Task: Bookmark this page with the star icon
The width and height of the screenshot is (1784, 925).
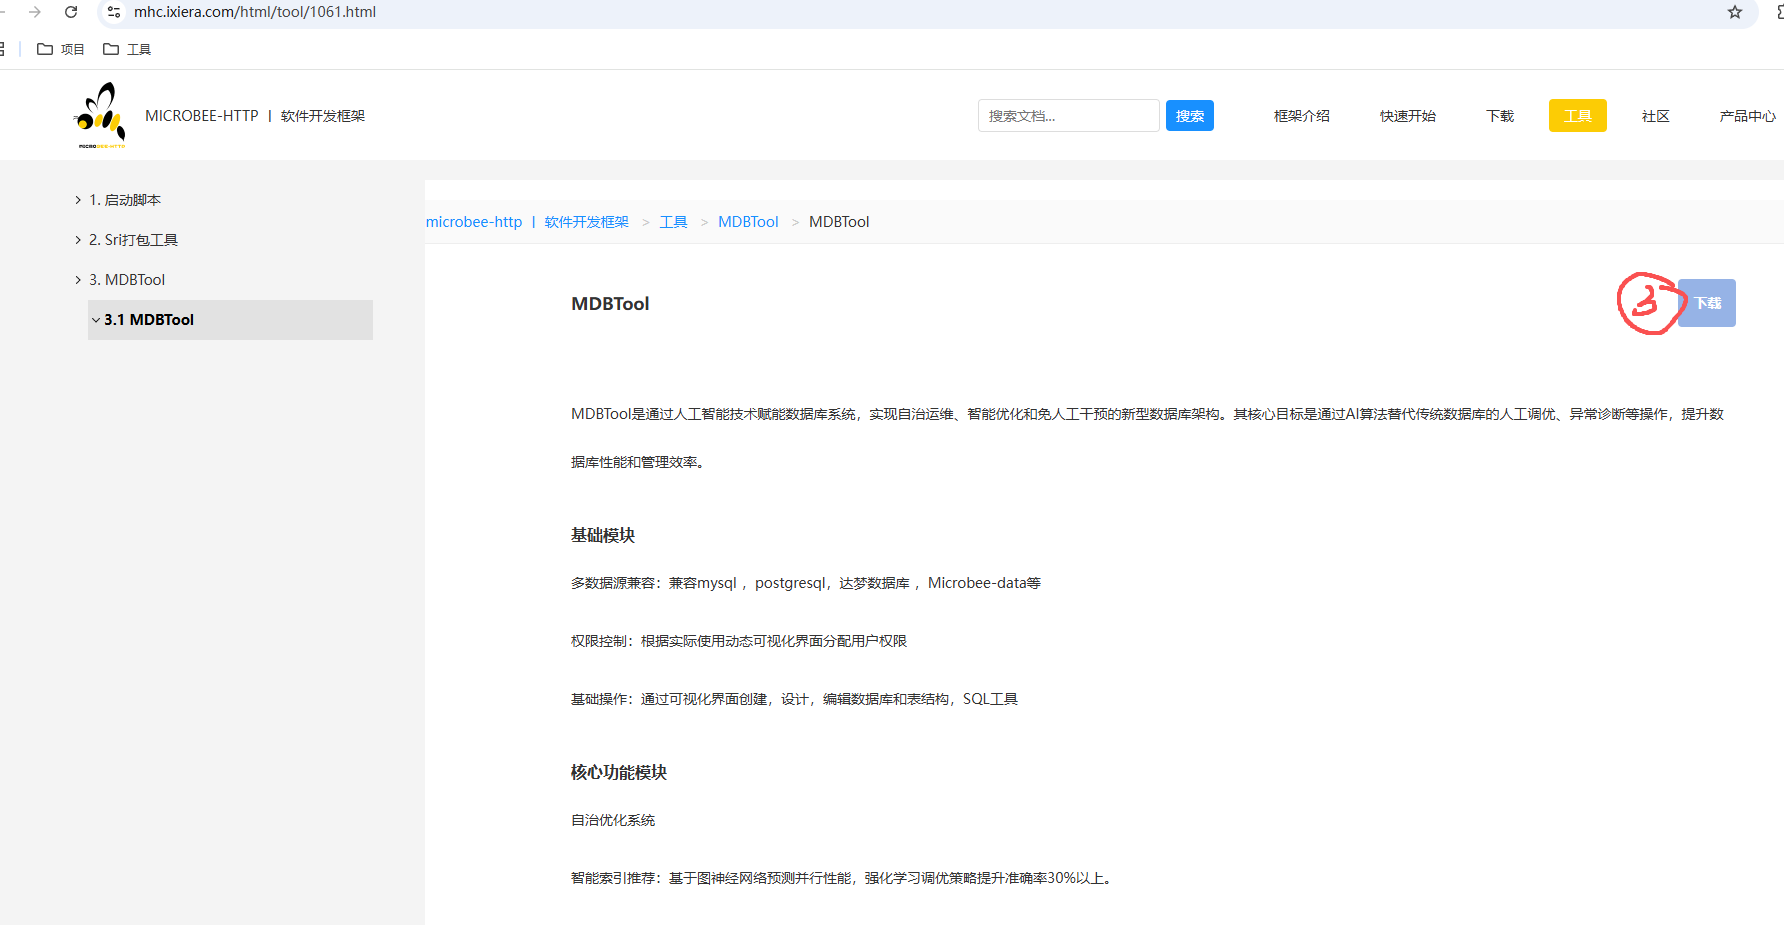Action: click(1734, 12)
